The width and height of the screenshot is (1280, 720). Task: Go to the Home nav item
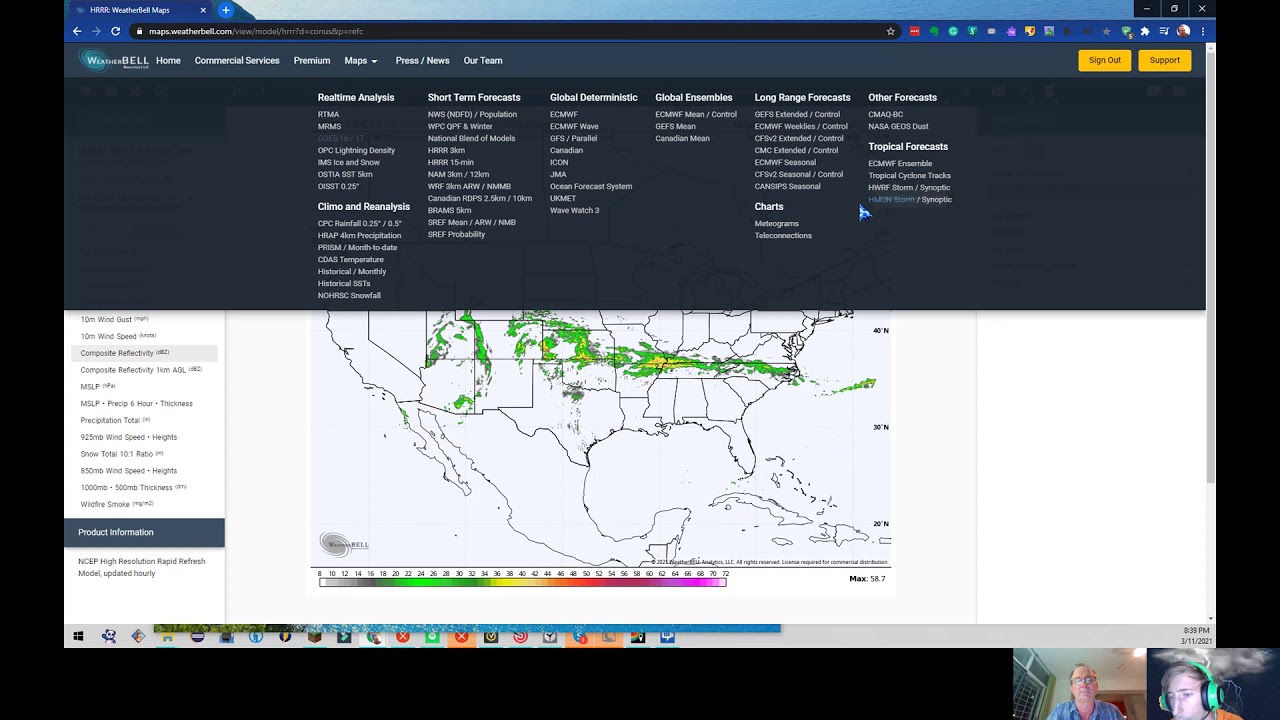(168, 60)
